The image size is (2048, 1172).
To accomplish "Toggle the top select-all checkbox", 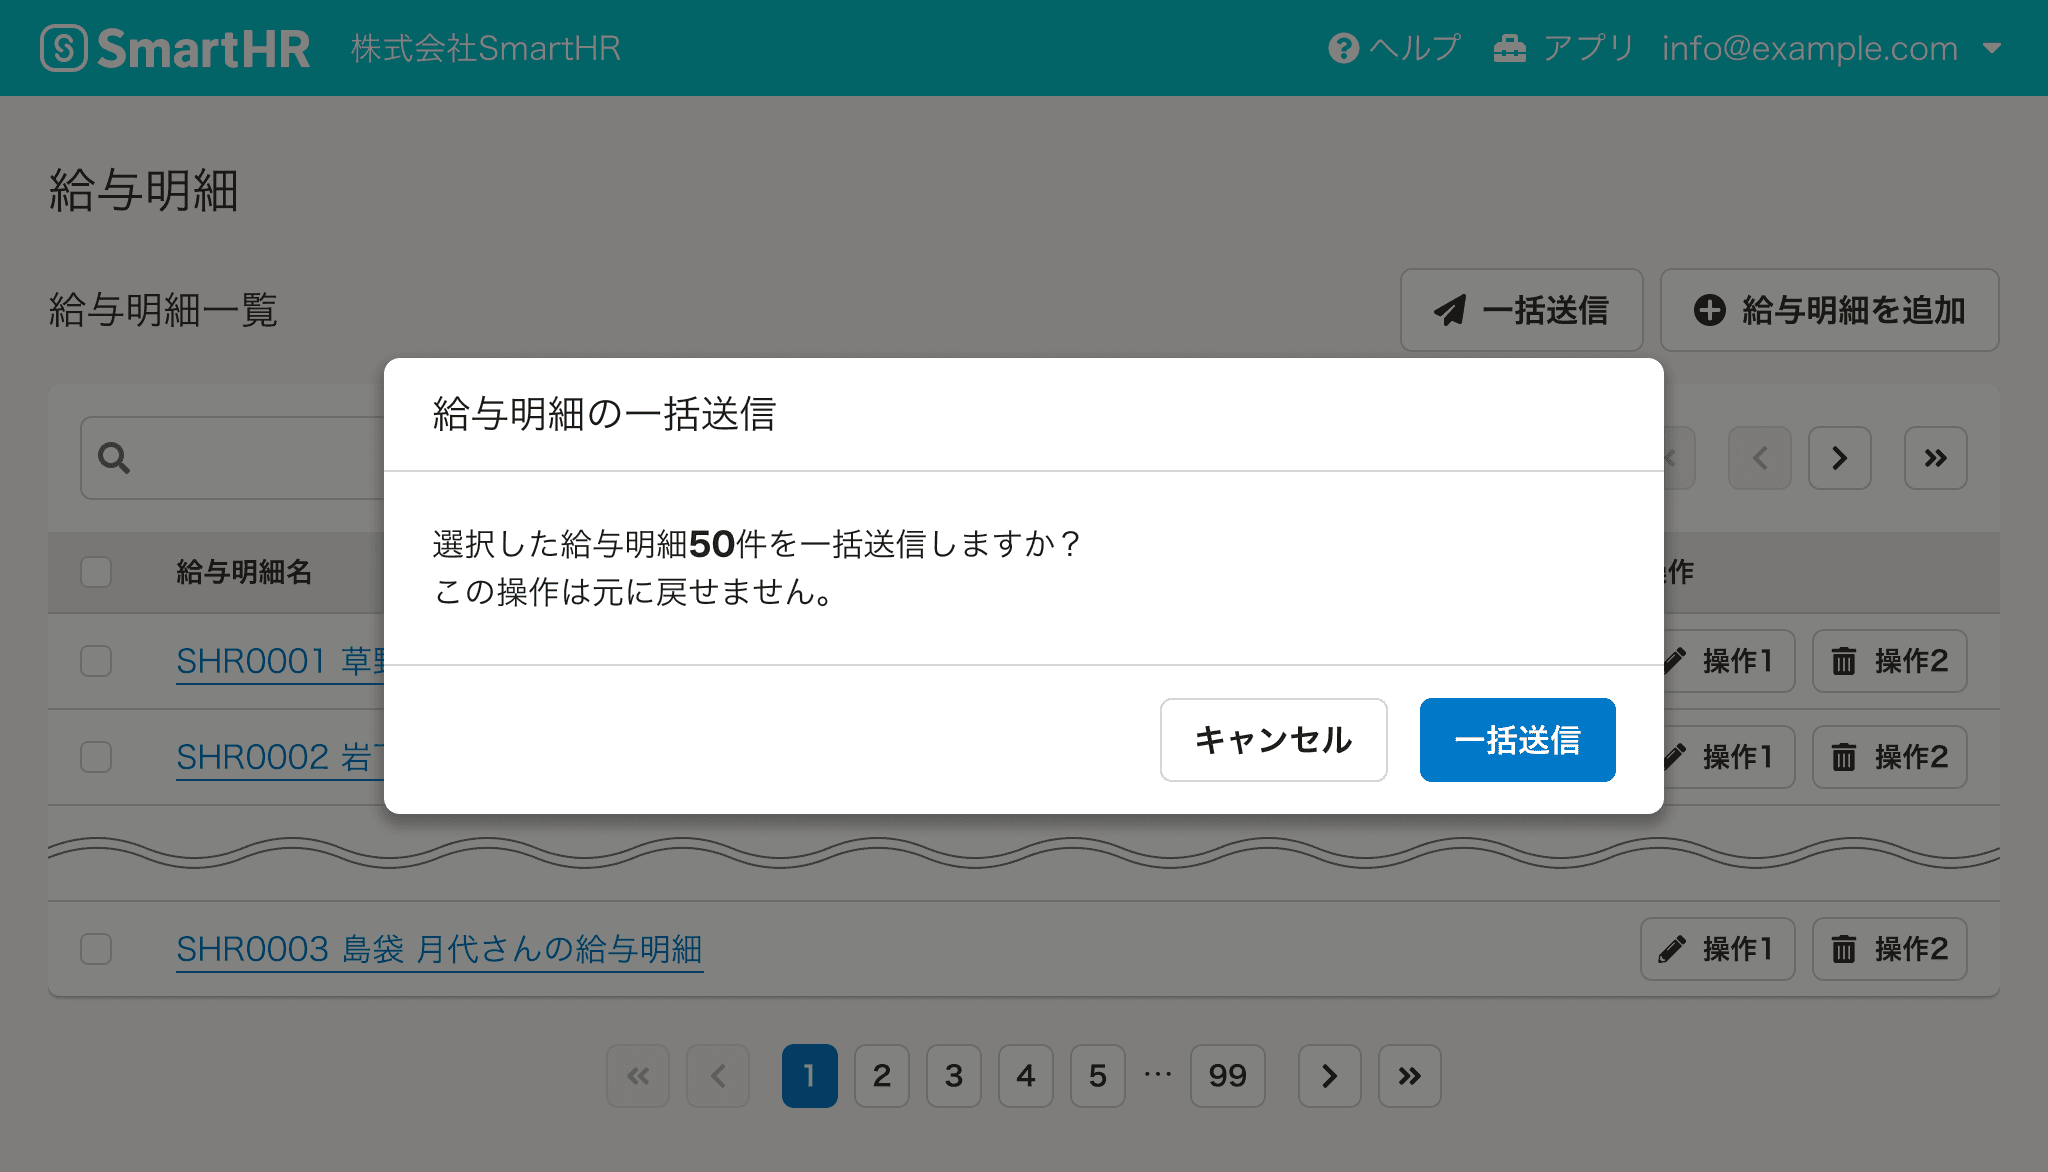I will (x=97, y=570).
